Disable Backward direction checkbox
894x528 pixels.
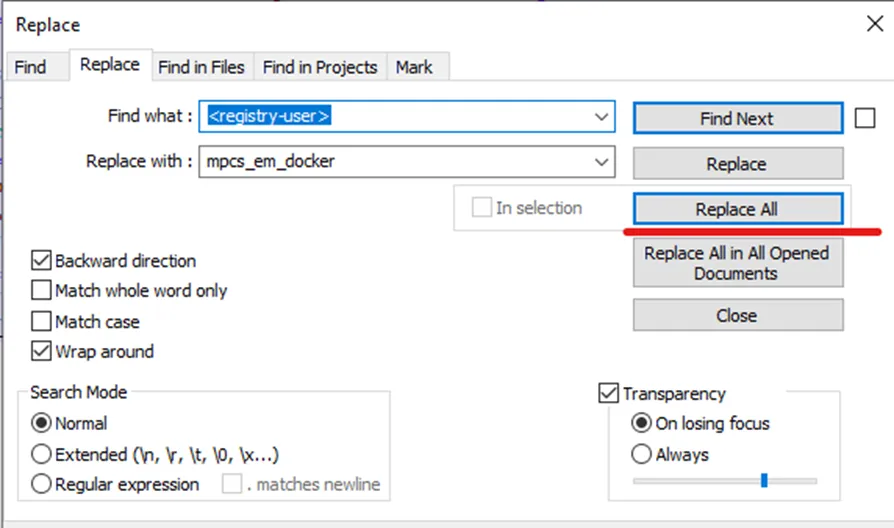41,261
